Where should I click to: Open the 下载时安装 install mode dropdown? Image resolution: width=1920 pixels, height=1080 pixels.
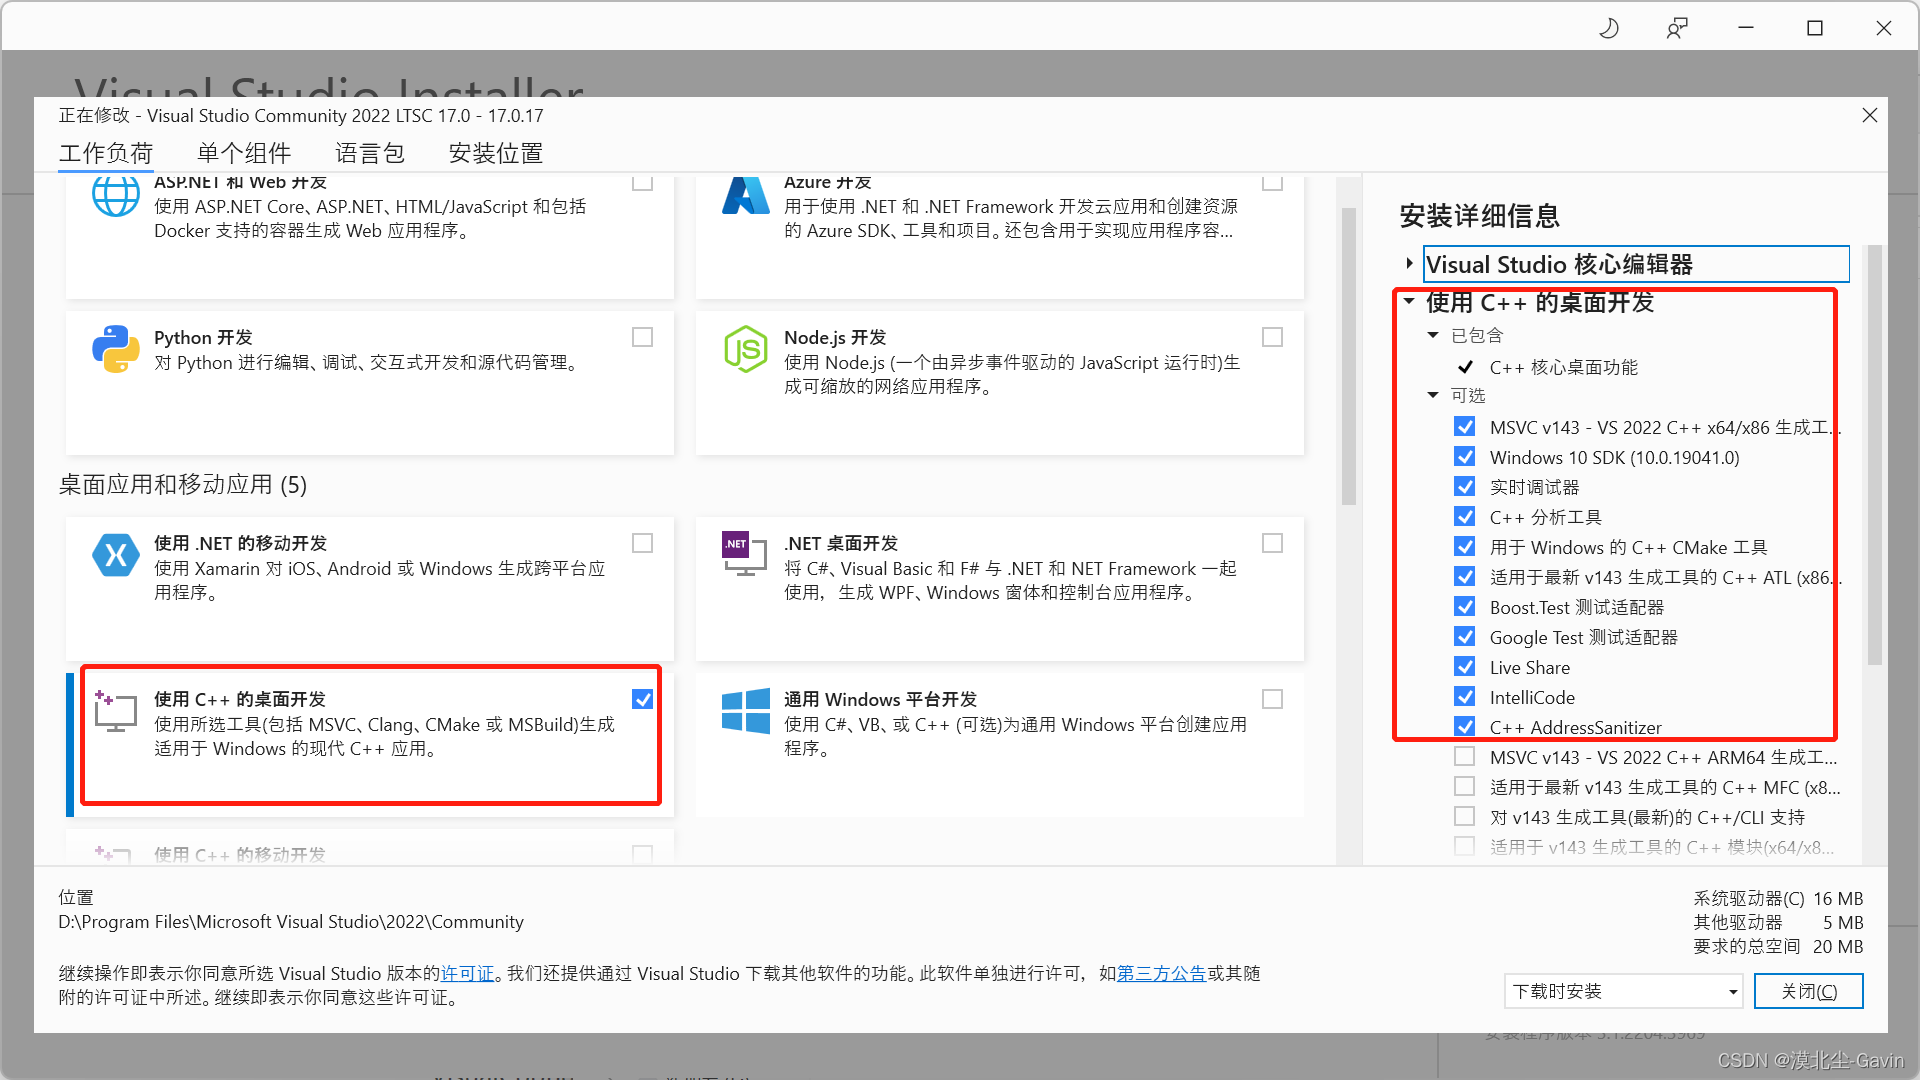pyautogui.click(x=1622, y=991)
